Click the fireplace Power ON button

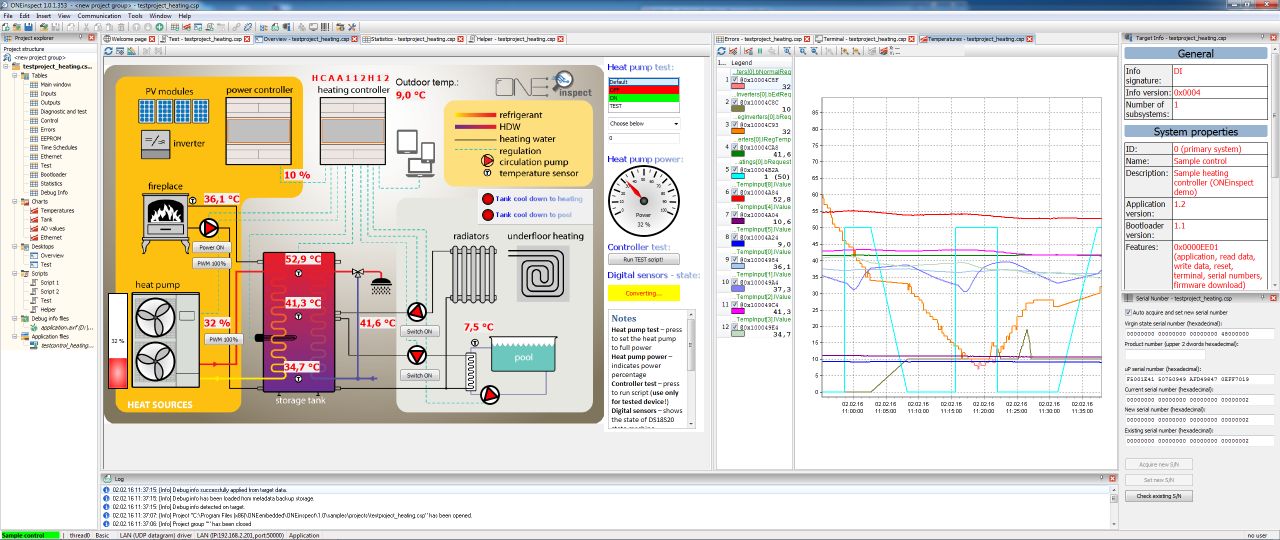[213, 247]
